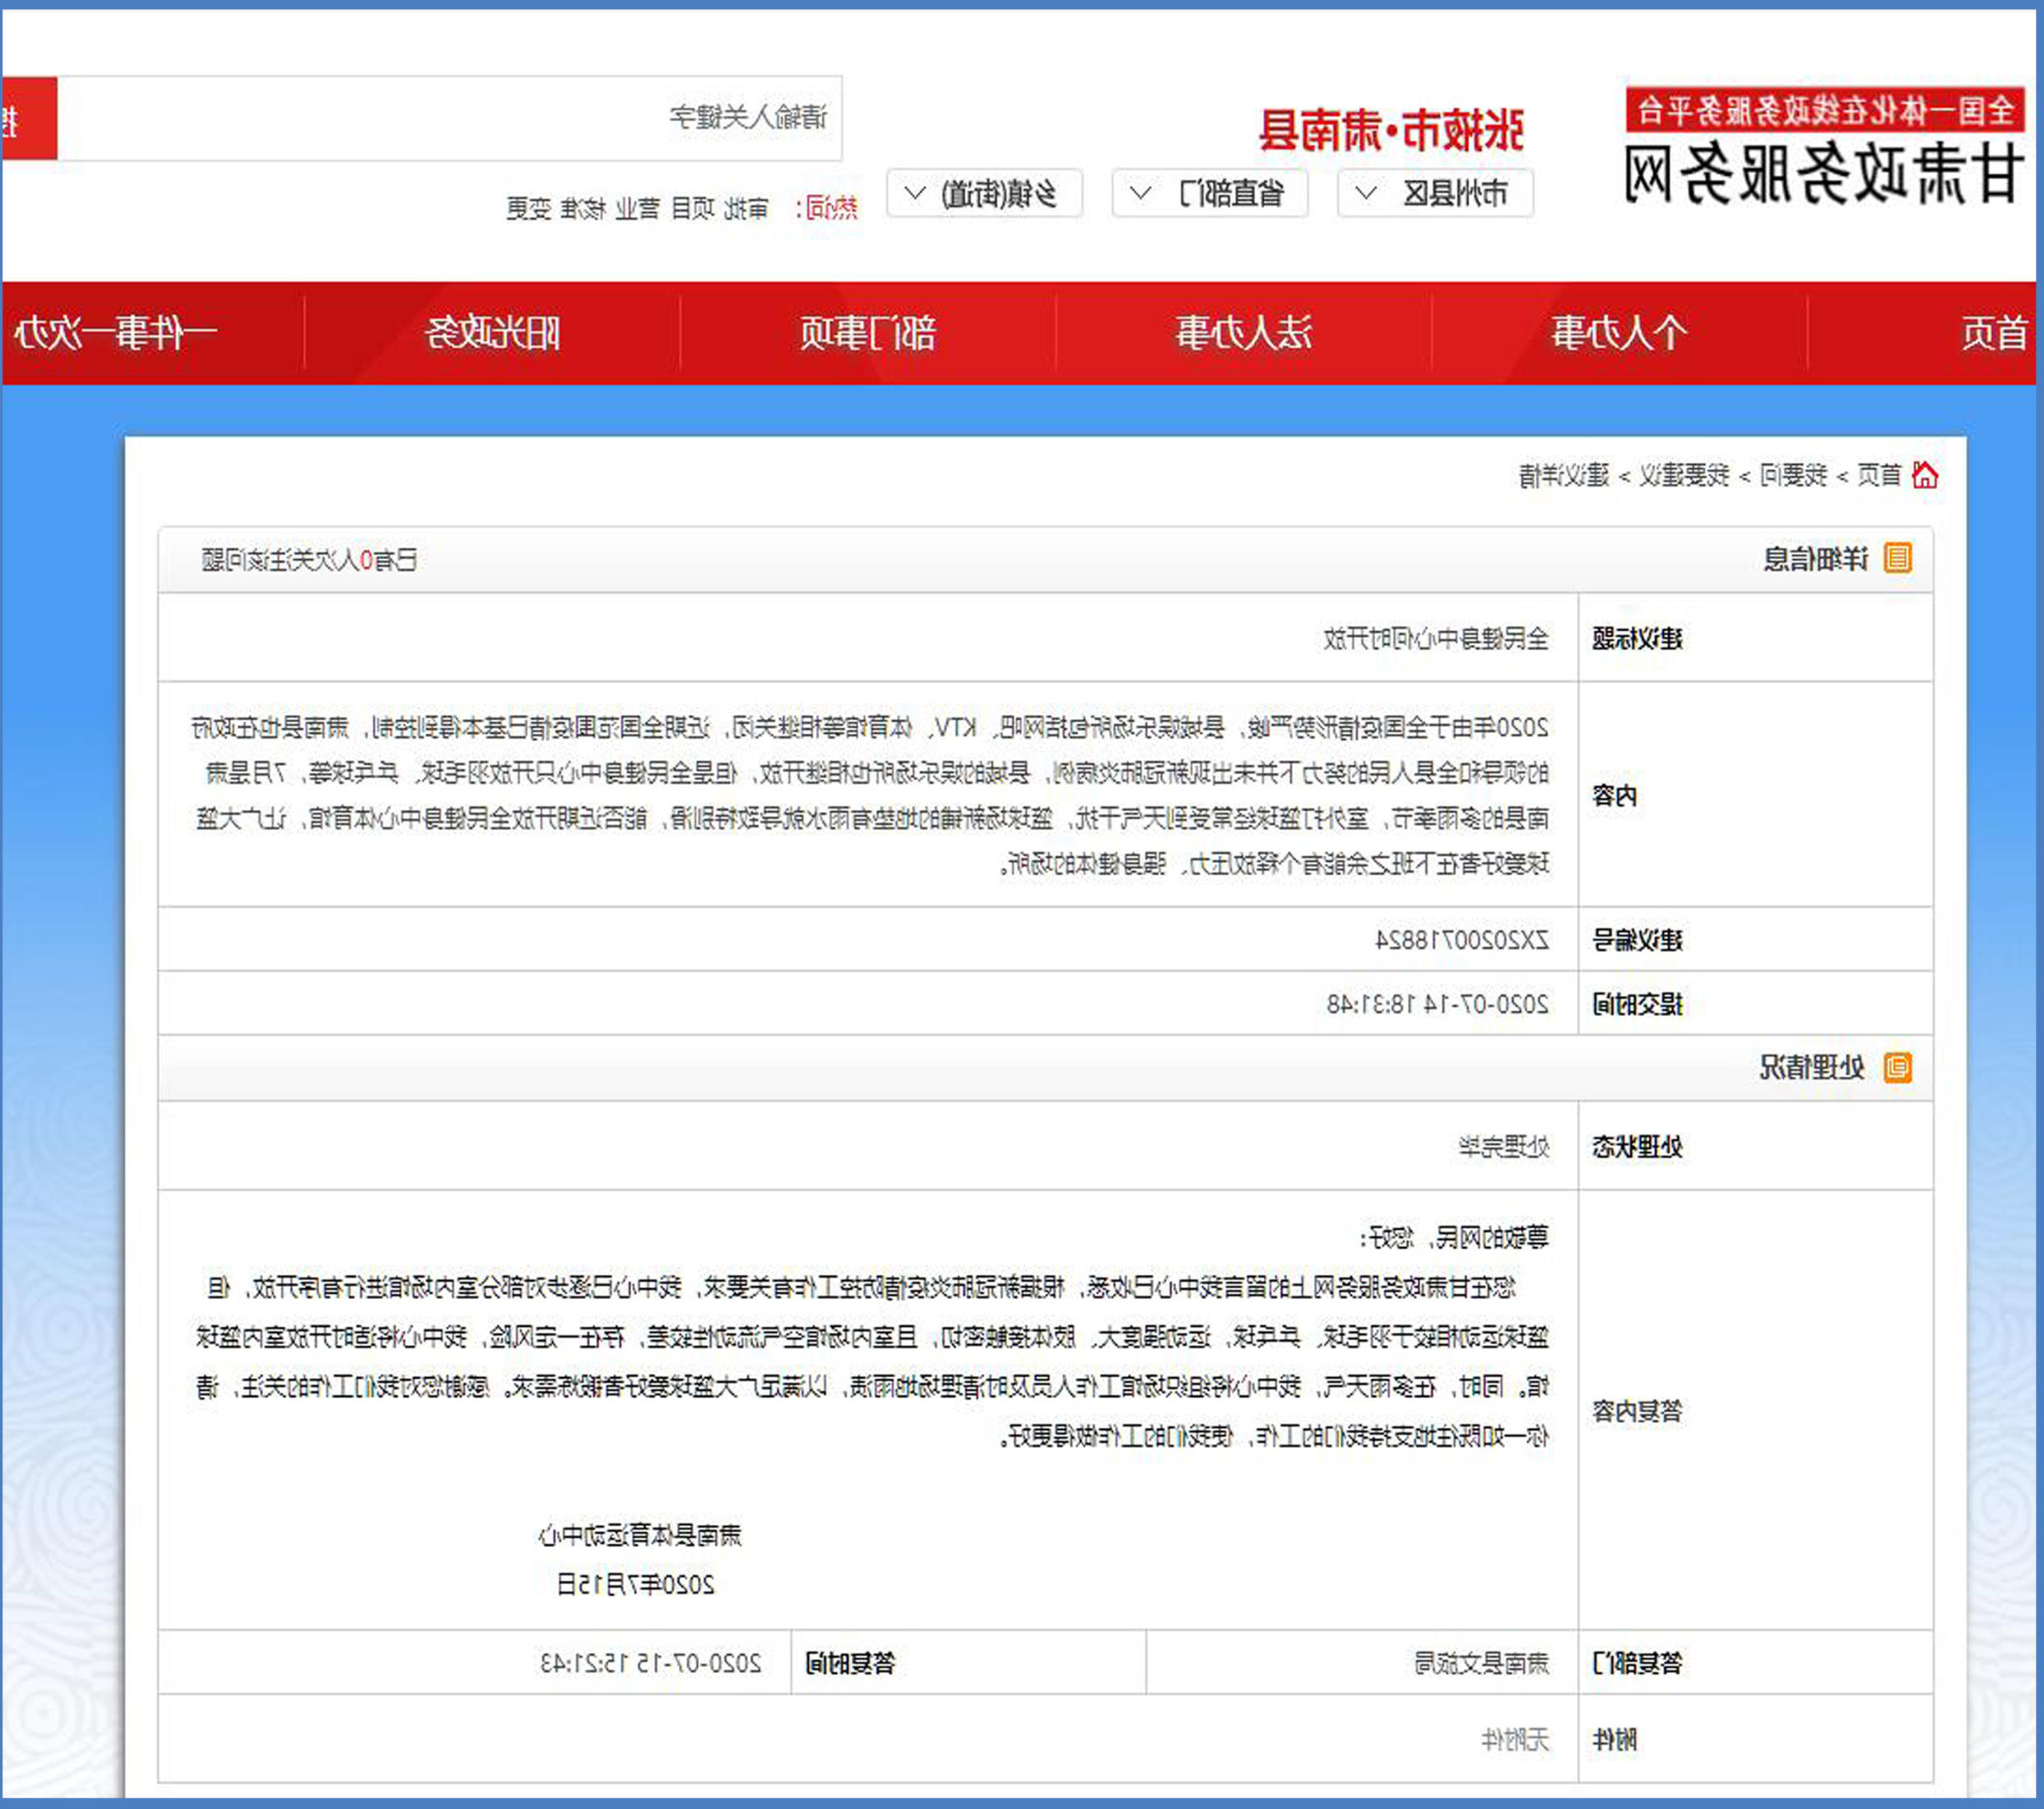Go to the 首页 navigation tab
Viewport: 2044px width, 1809px height.
[1994, 333]
